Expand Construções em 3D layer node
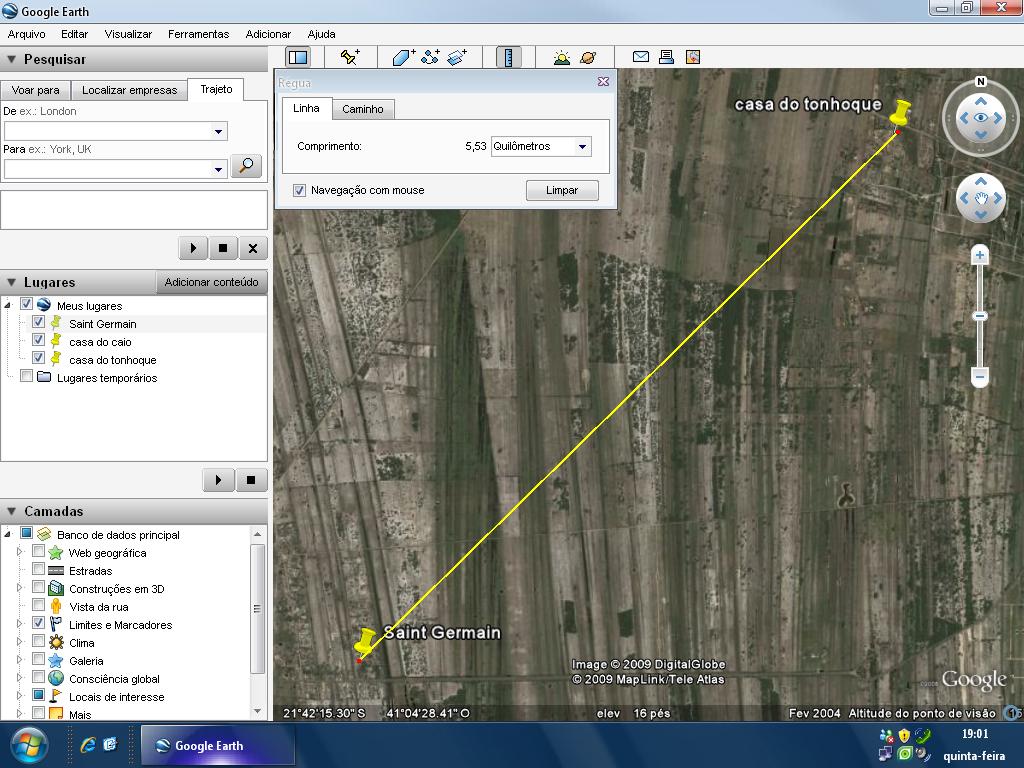 coord(20,588)
